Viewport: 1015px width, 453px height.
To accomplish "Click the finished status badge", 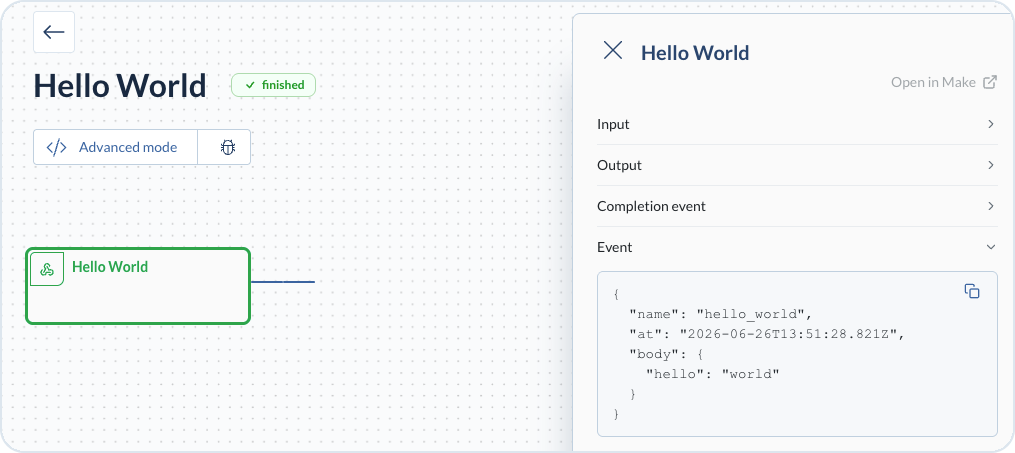I will click(273, 85).
